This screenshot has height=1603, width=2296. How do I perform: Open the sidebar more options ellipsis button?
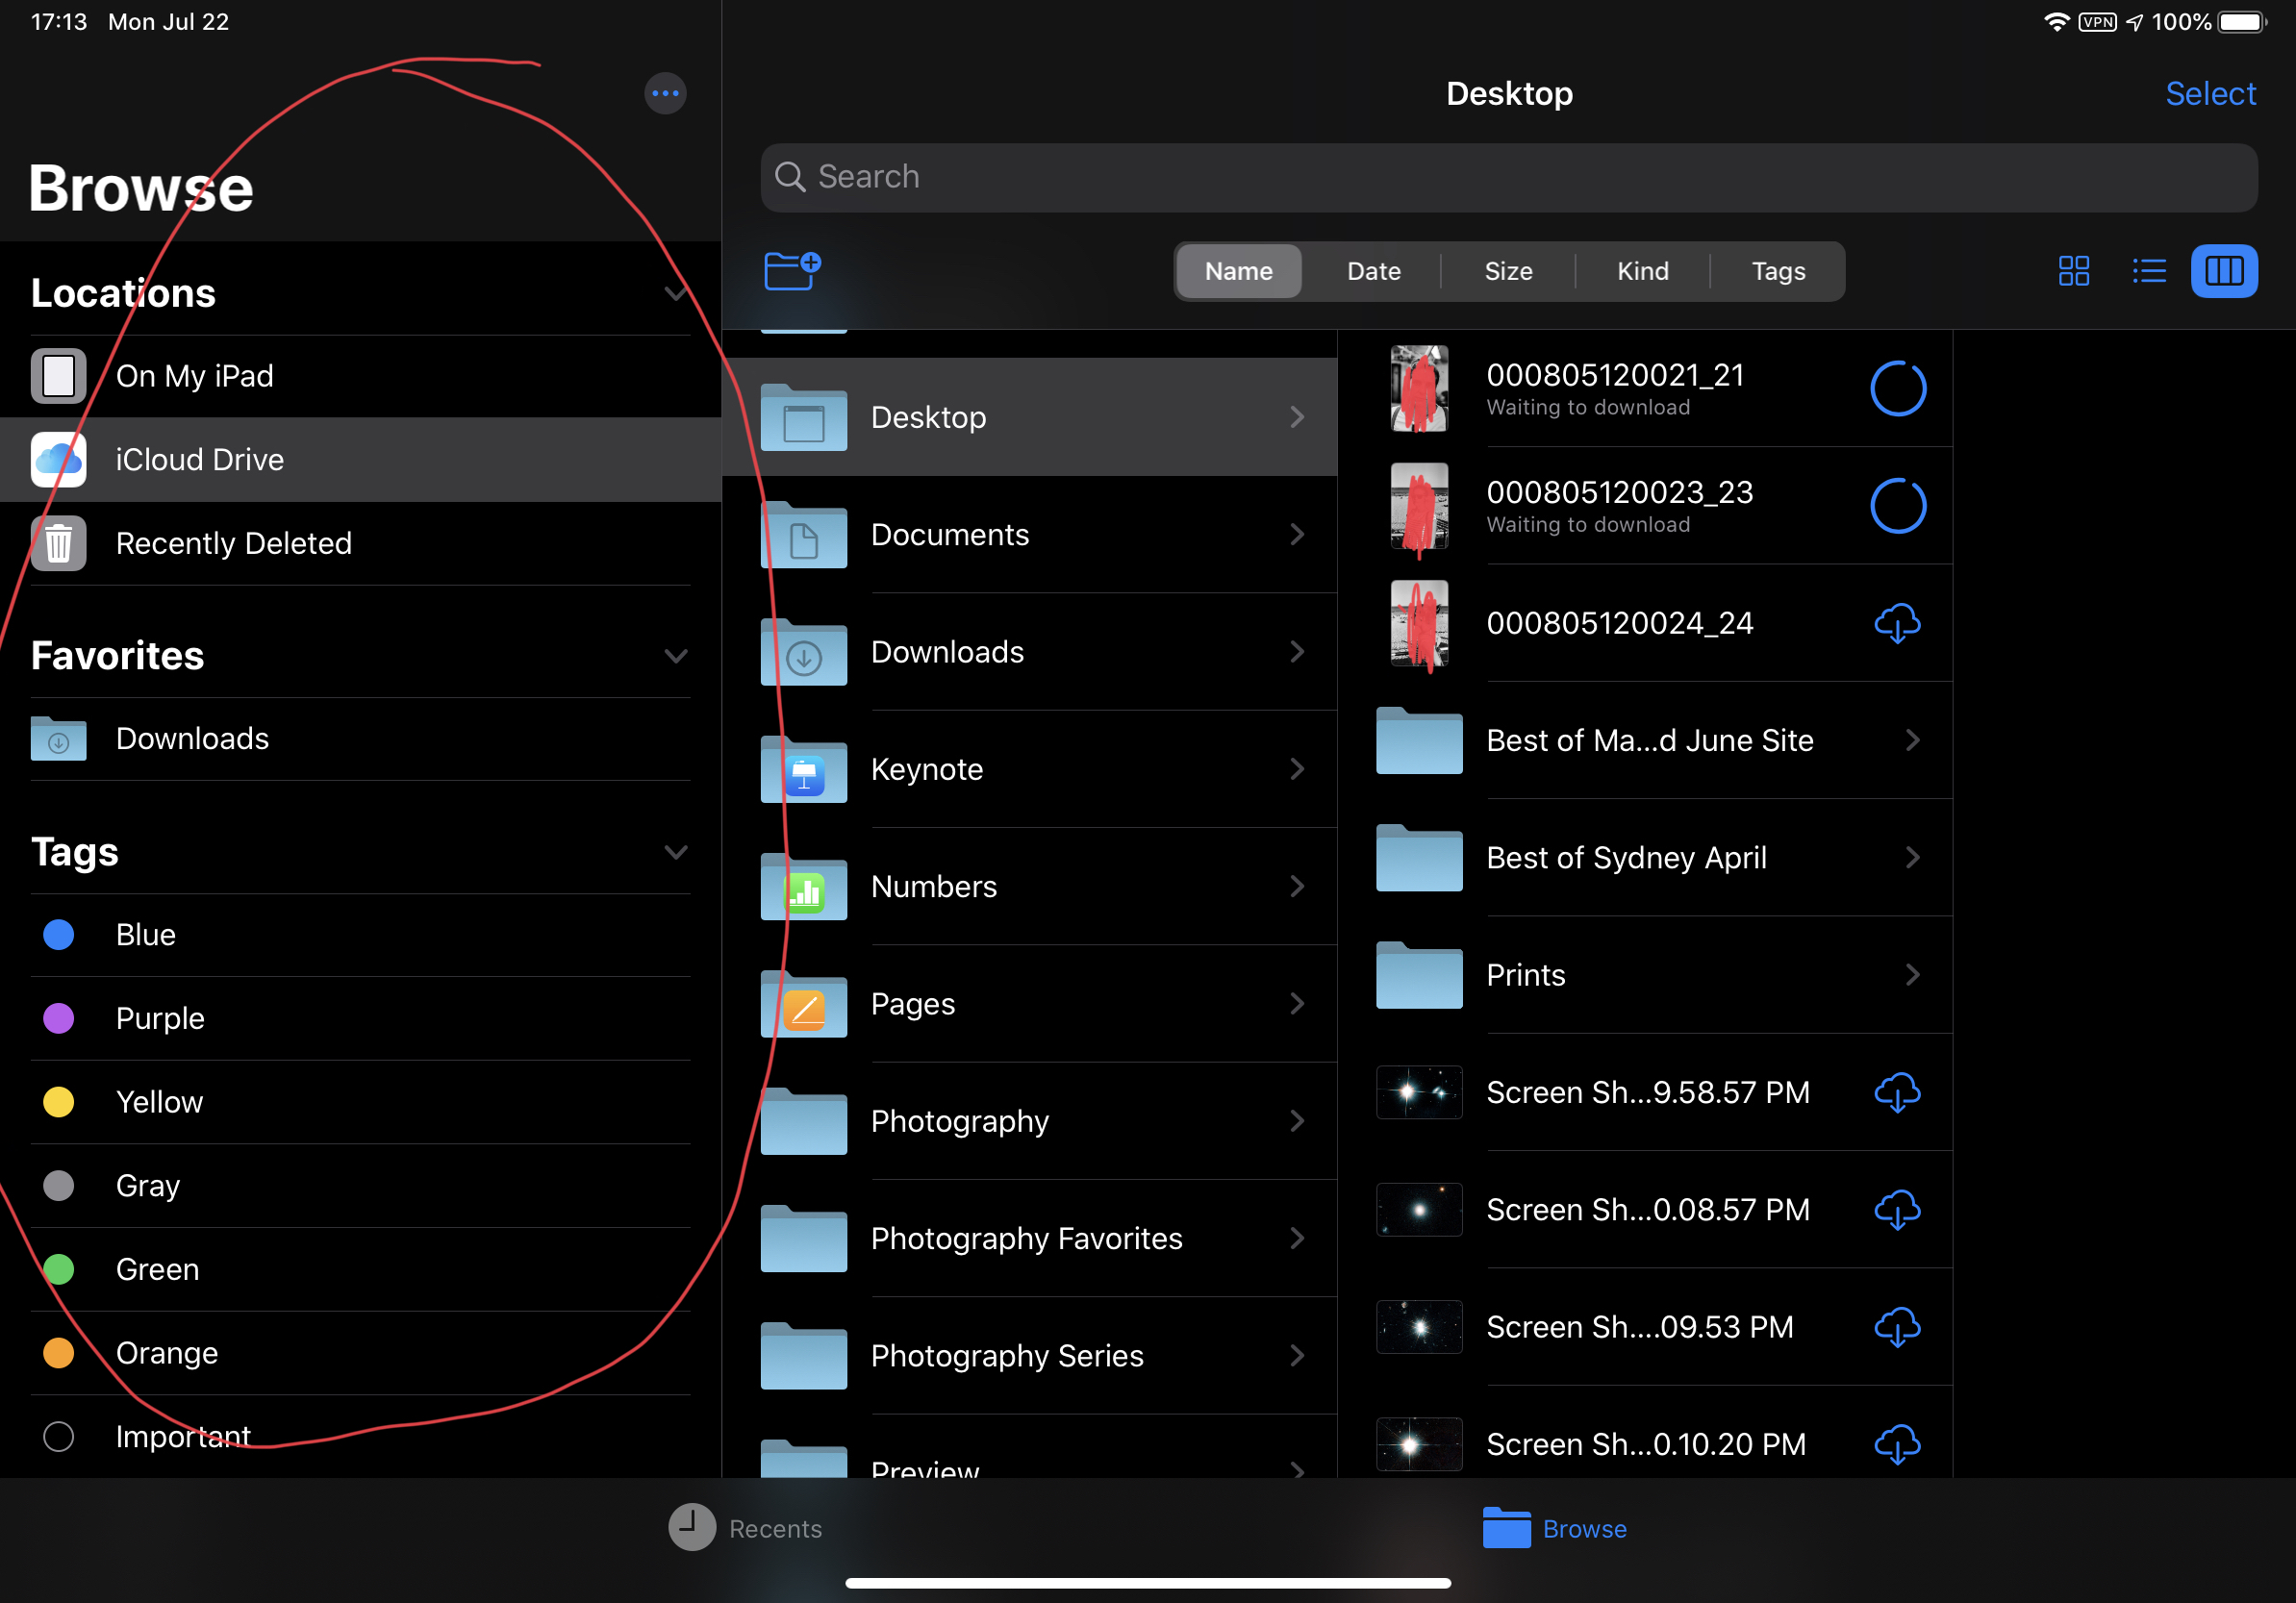(665, 93)
